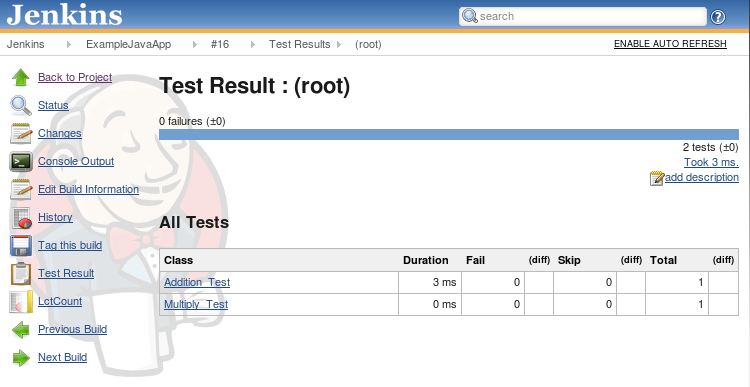The height and width of the screenshot is (387, 750).
Task: Click the 2 tests (±0) text
Action: click(x=711, y=147)
